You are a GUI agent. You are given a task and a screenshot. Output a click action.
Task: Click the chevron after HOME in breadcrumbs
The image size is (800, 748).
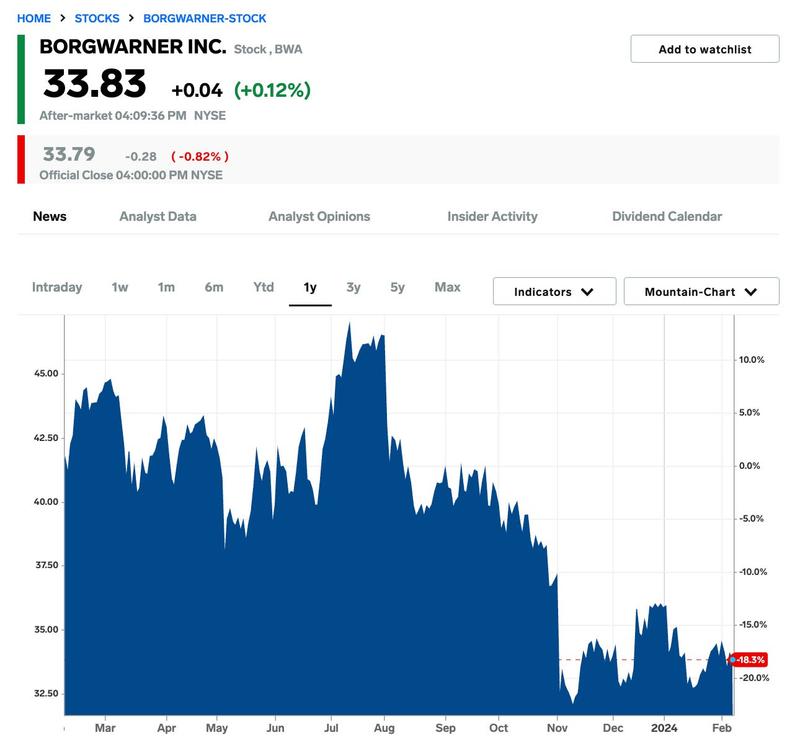[x=63, y=18]
